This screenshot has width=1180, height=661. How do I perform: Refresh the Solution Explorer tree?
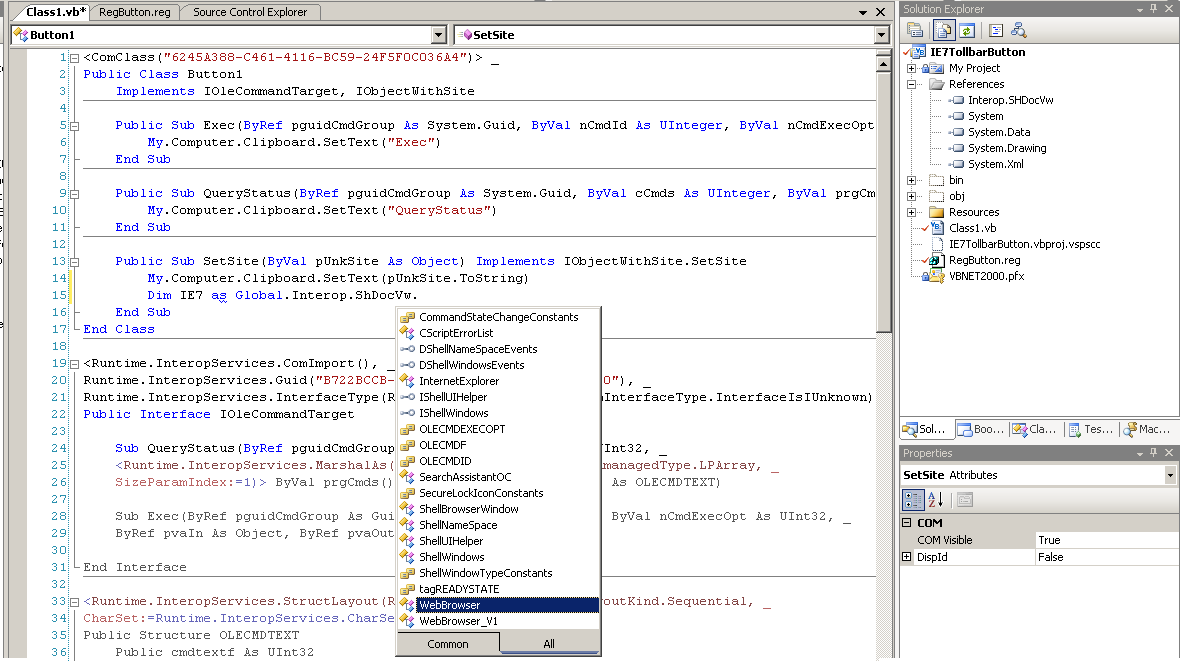coord(967,30)
